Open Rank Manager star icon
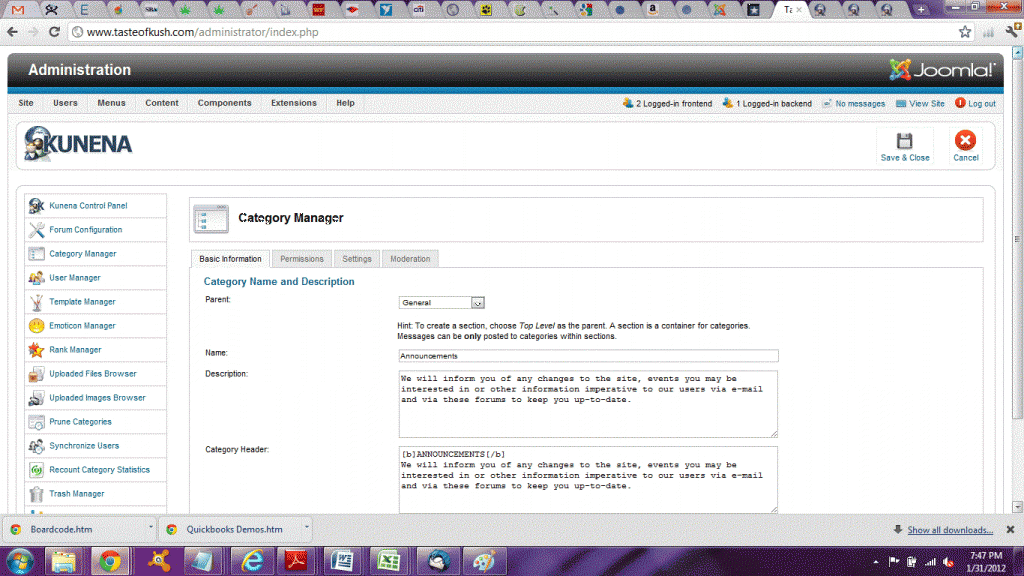 coord(37,350)
